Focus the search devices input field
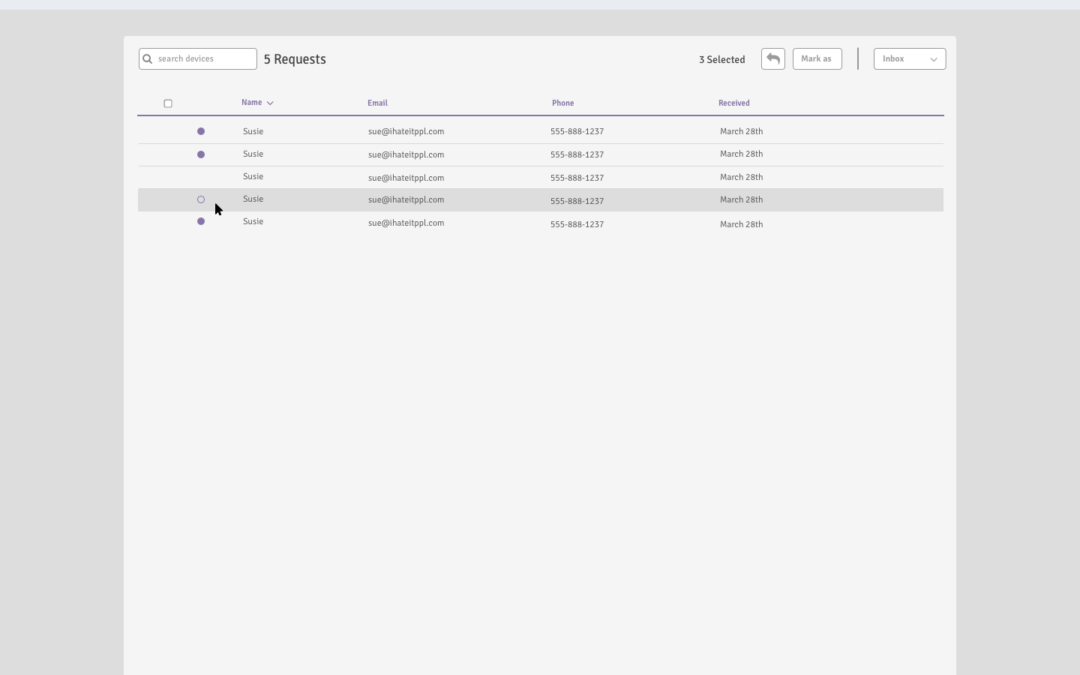This screenshot has width=1080, height=675. [x=198, y=59]
